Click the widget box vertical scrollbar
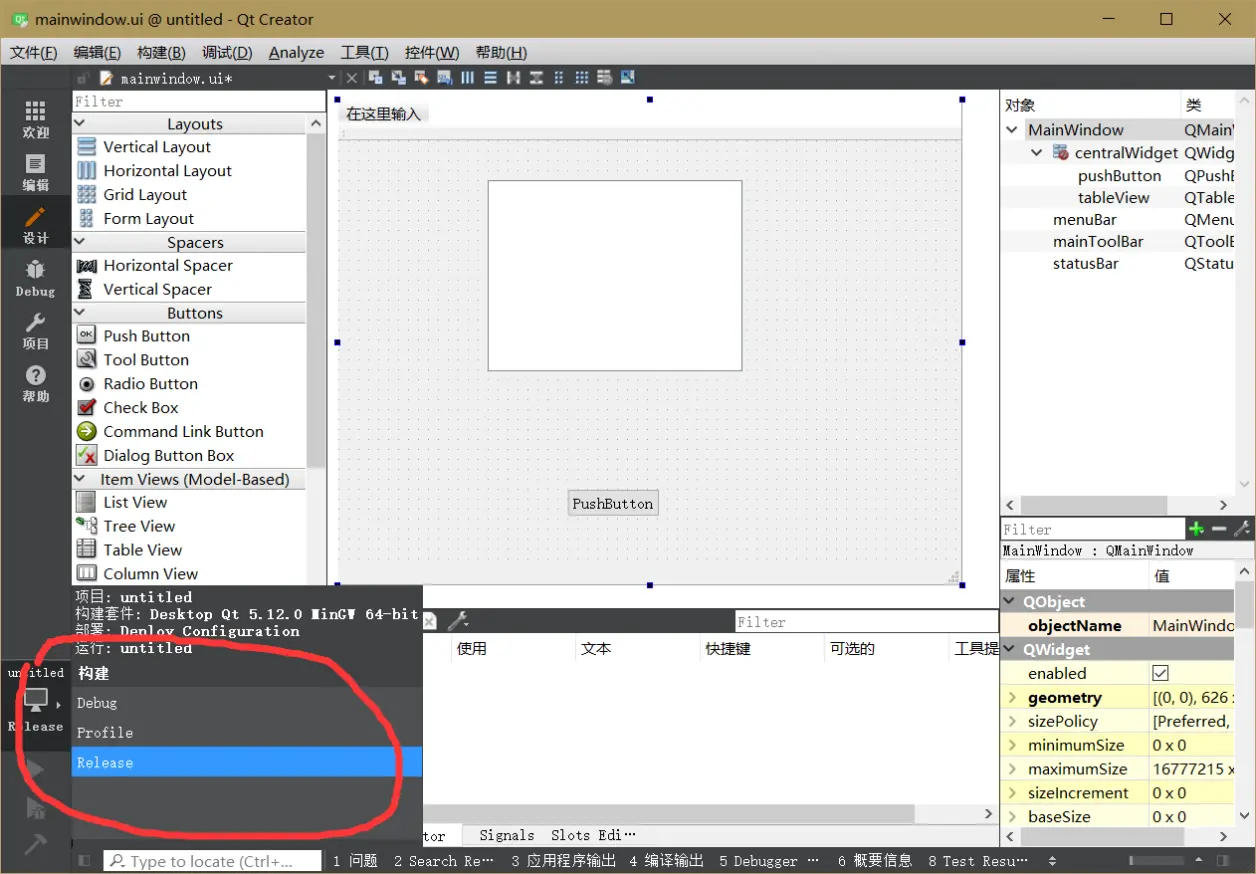Image resolution: width=1256 pixels, height=874 pixels. point(316,300)
